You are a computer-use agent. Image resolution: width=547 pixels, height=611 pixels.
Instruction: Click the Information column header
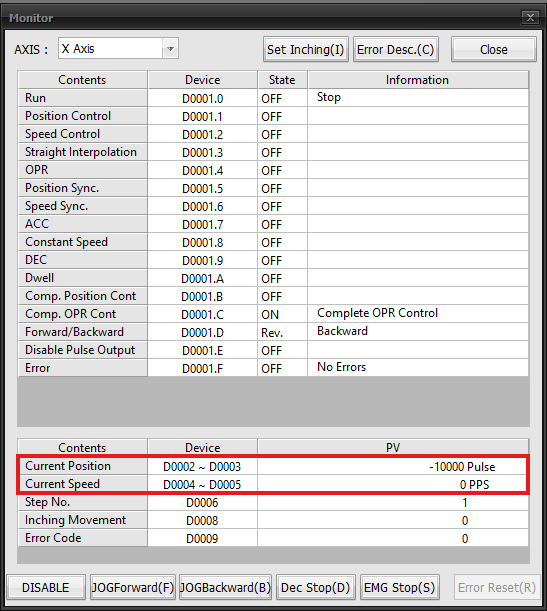pos(418,80)
